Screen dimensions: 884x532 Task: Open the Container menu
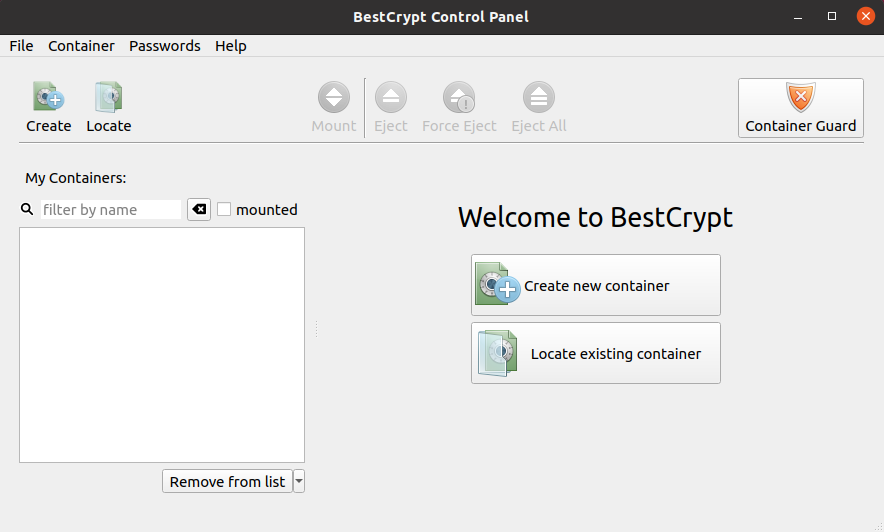(81, 46)
